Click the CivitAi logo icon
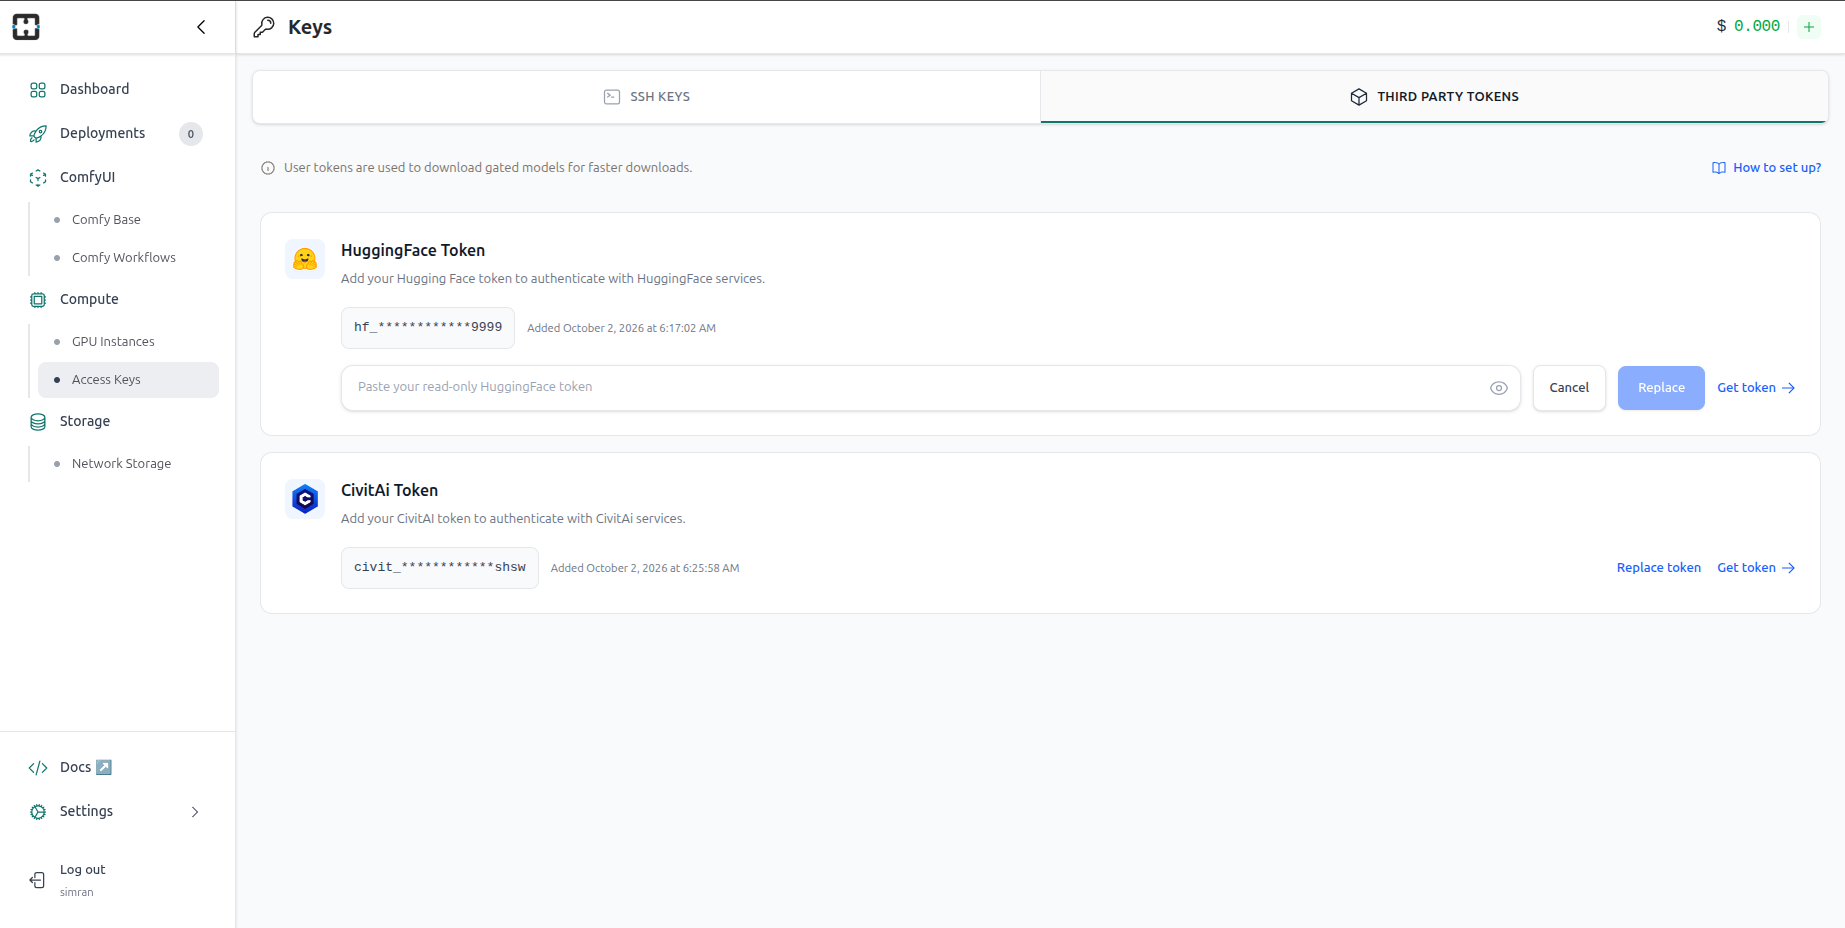Image resolution: width=1845 pixels, height=928 pixels. click(305, 499)
